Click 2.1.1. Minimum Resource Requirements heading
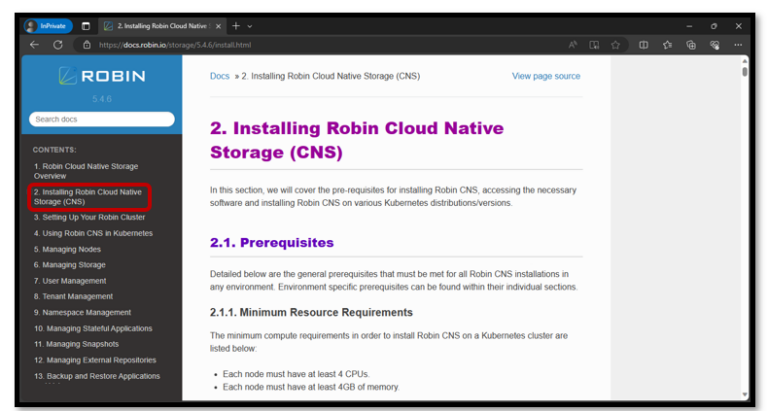The height and width of the screenshot is (411, 768). (x=311, y=313)
